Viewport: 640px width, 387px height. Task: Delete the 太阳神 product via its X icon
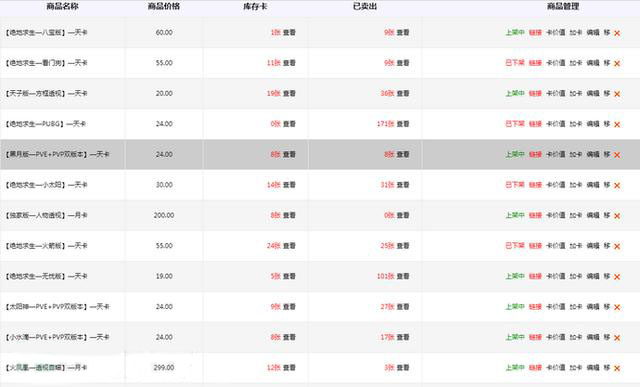617,307
